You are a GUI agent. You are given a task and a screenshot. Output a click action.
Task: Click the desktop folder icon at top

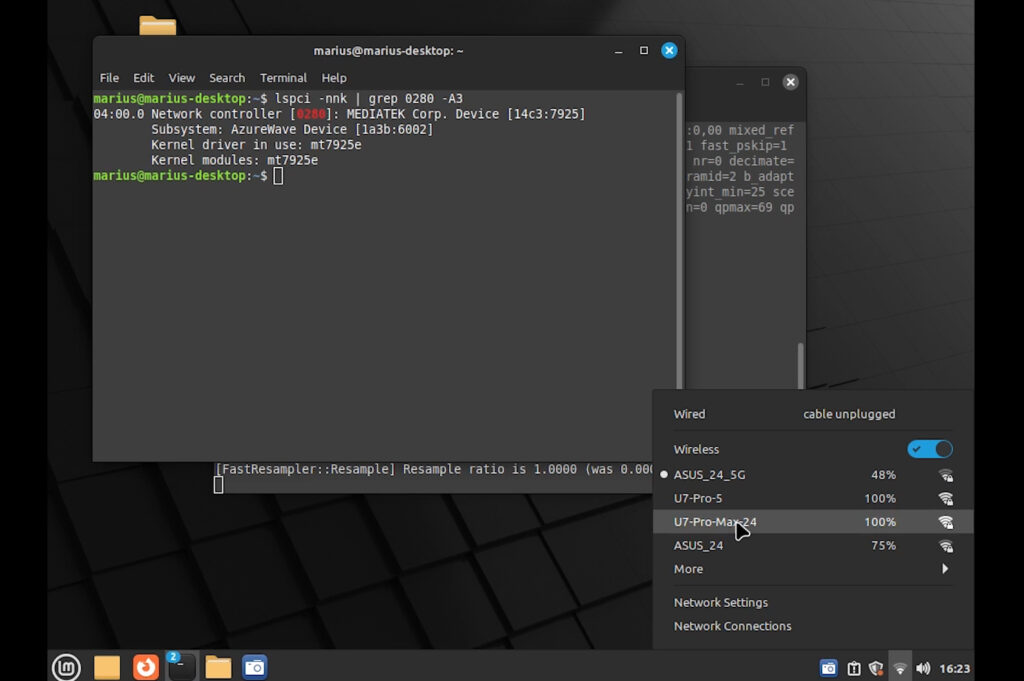click(x=158, y=26)
